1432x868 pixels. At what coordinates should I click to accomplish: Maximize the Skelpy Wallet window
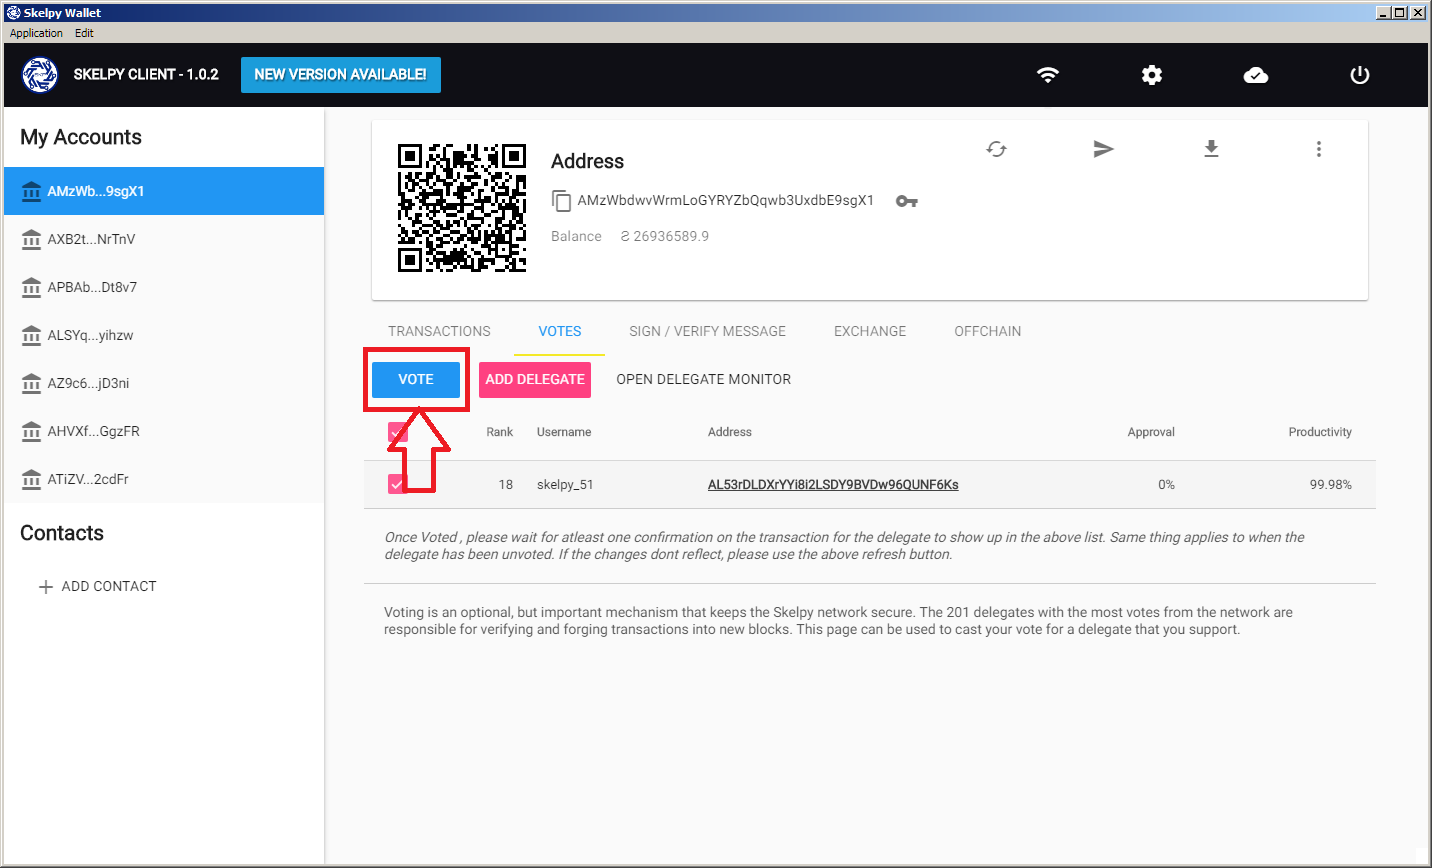click(x=1400, y=13)
